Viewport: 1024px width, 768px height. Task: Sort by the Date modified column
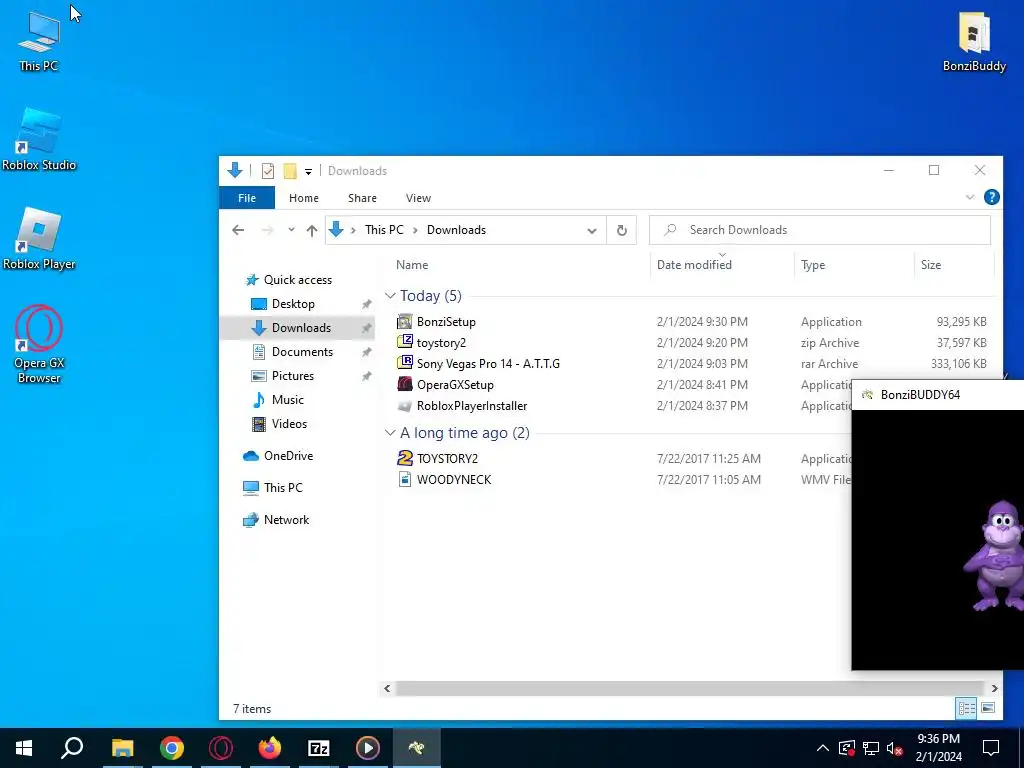tap(694, 264)
